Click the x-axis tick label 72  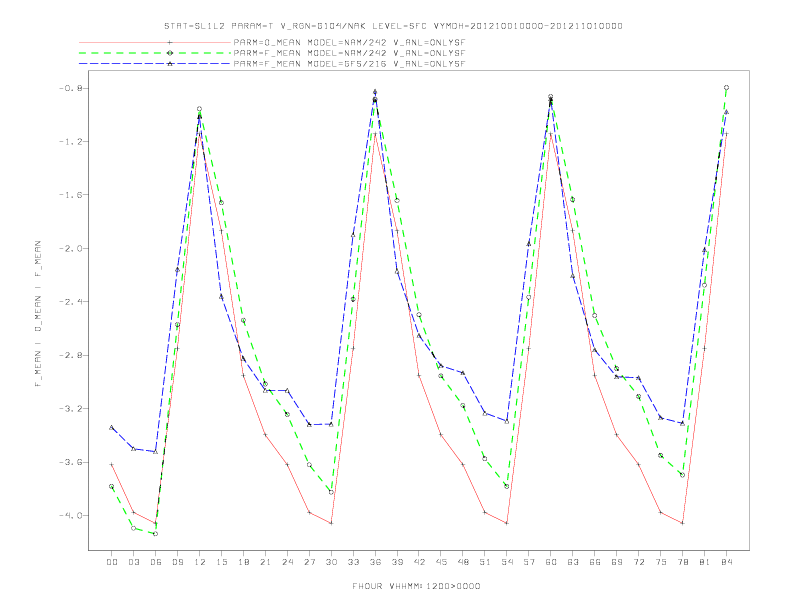coord(639,562)
